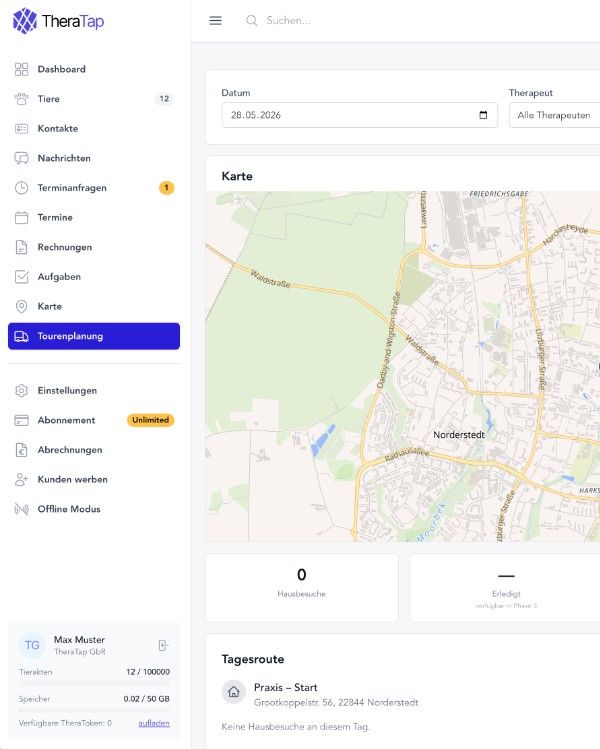This screenshot has width=600, height=749.
Task: Click the Nachrichten chat bubble icon
Action: click(x=21, y=158)
